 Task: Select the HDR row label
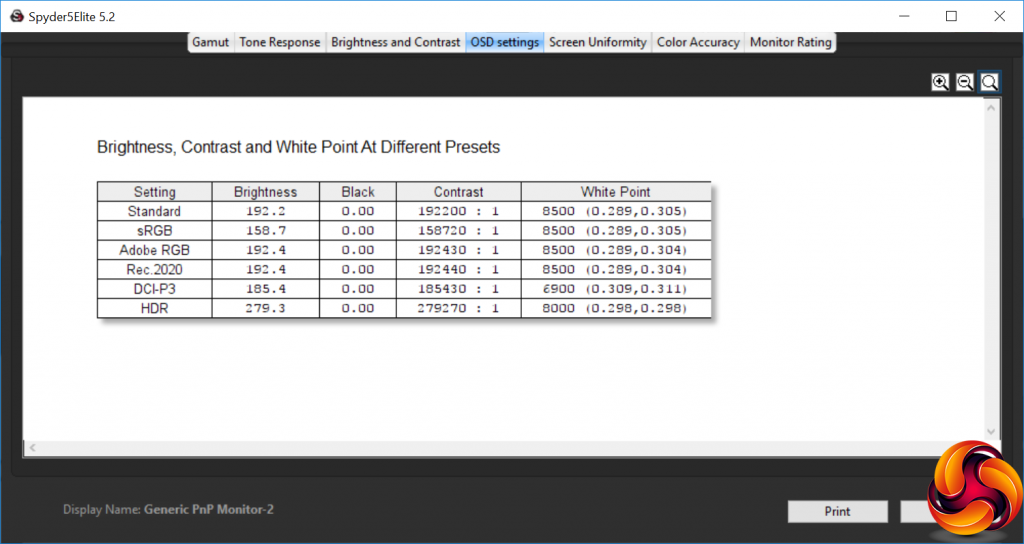point(155,308)
